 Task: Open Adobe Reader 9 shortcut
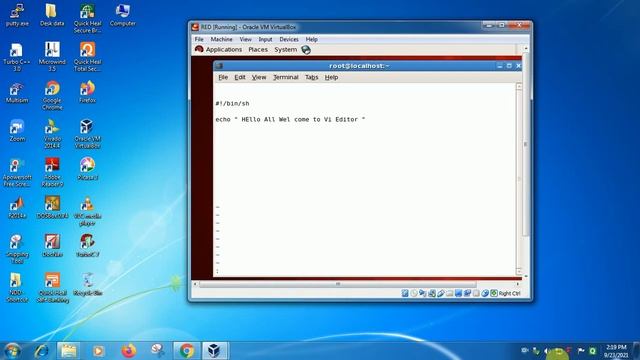click(x=52, y=172)
